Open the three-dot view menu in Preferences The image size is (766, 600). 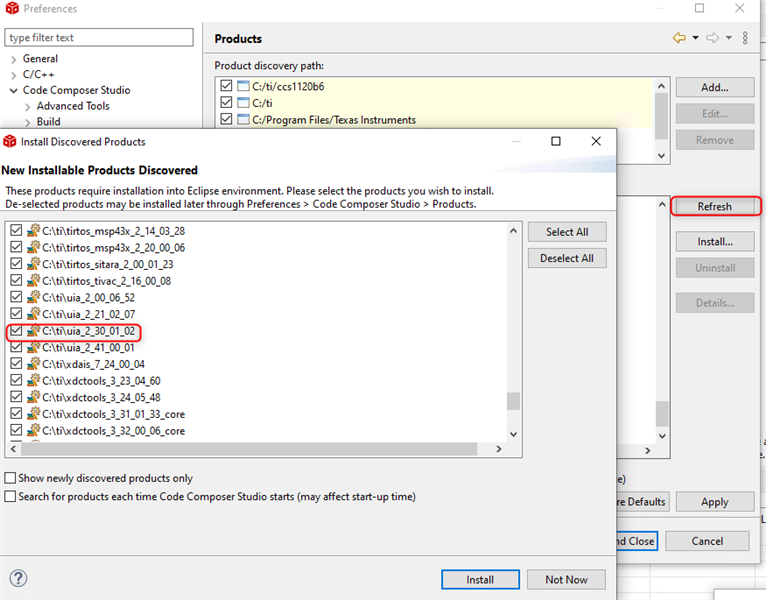(745, 38)
